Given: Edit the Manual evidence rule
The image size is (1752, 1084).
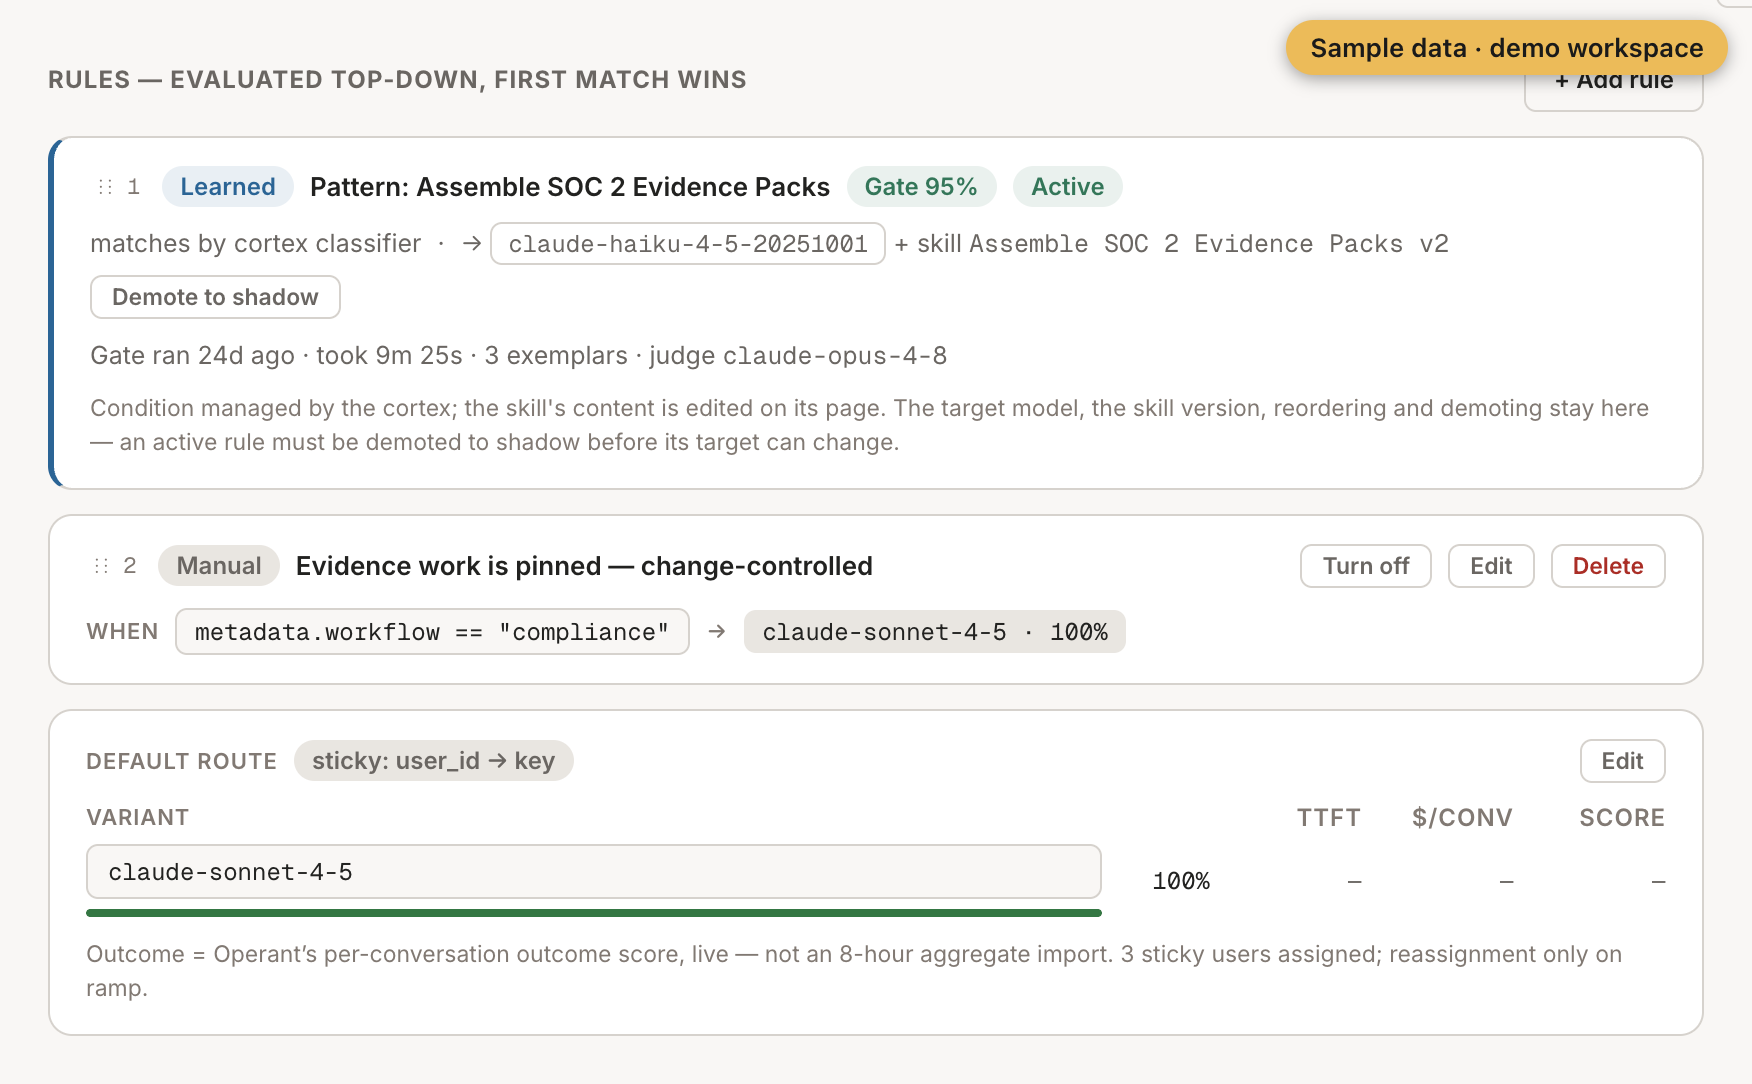Looking at the screenshot, I should [1491, 566].
